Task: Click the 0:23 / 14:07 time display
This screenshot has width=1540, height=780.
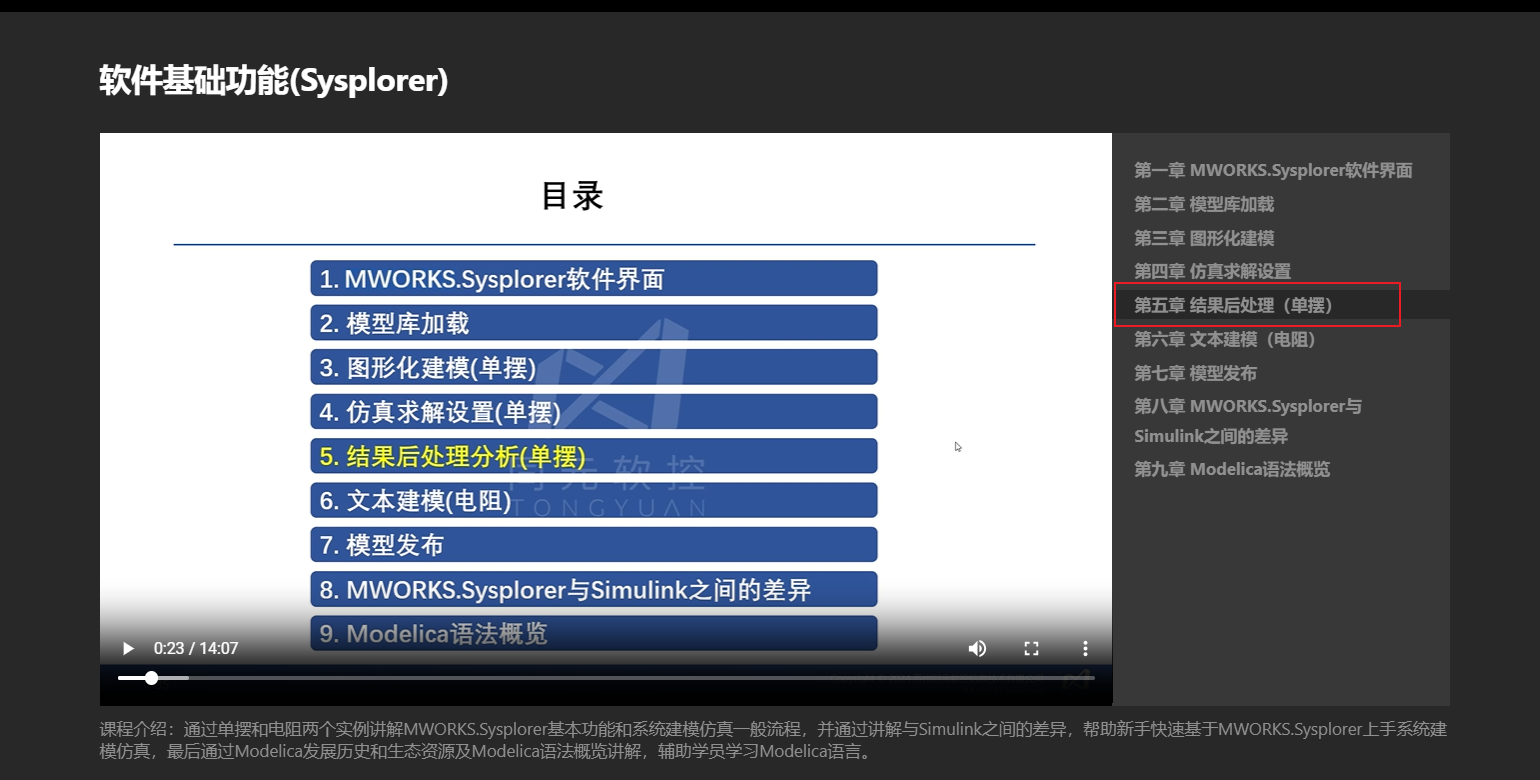Action: [195, 648]
